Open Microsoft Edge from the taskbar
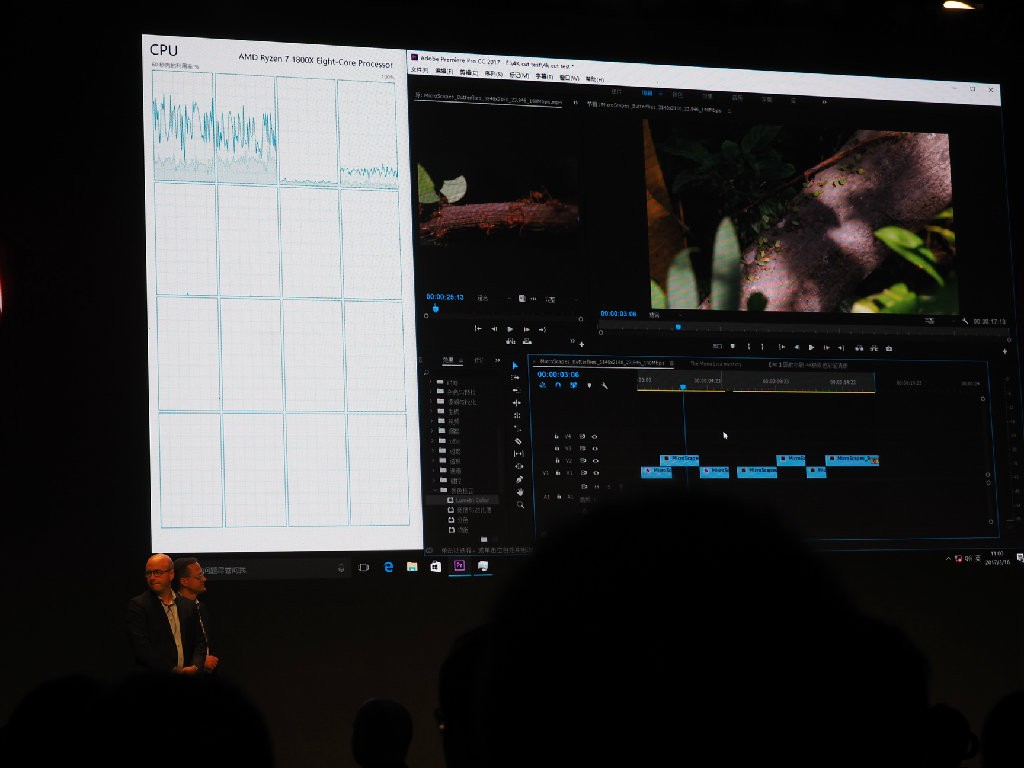The image size is (1024, 768). (389, 567)
